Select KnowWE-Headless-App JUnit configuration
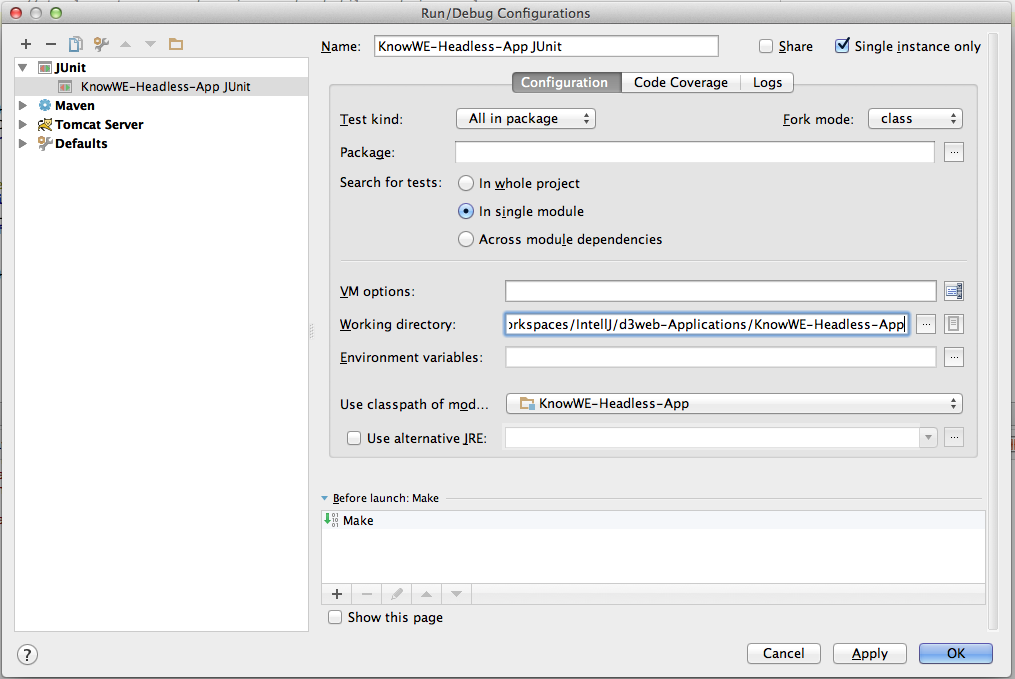 point(161,87)
